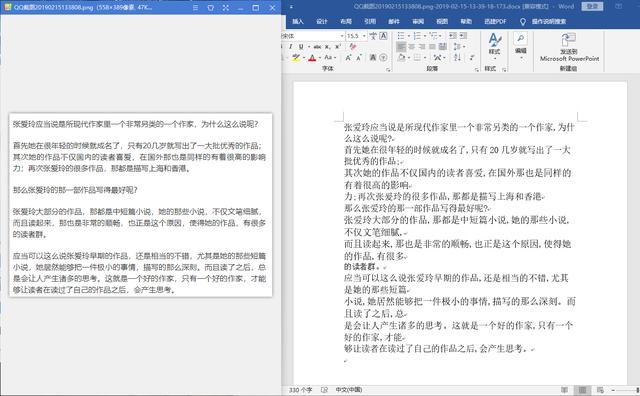This screenshot has height=396, width=640.
Task: Open the change case (Aa) menu
Action: click(x=330, y=58)
